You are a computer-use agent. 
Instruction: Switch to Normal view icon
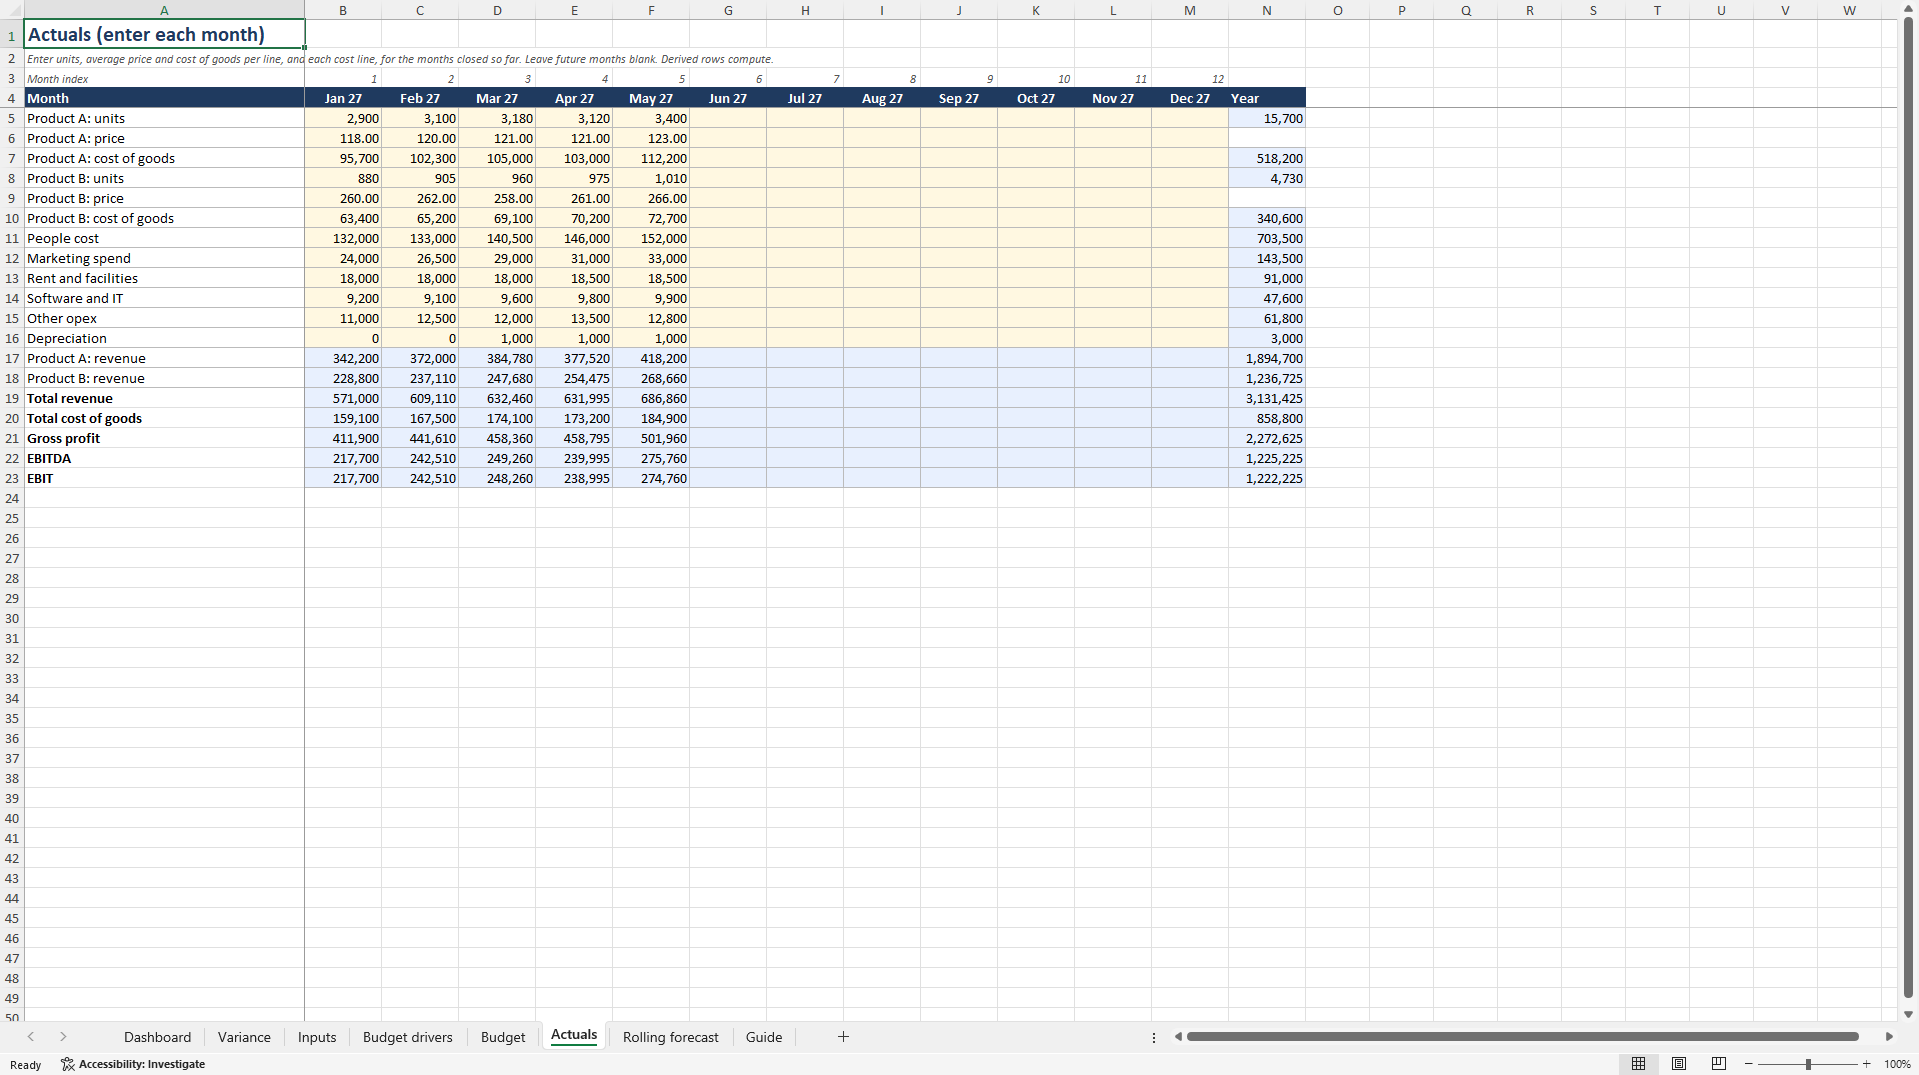coord(1638,1064)
